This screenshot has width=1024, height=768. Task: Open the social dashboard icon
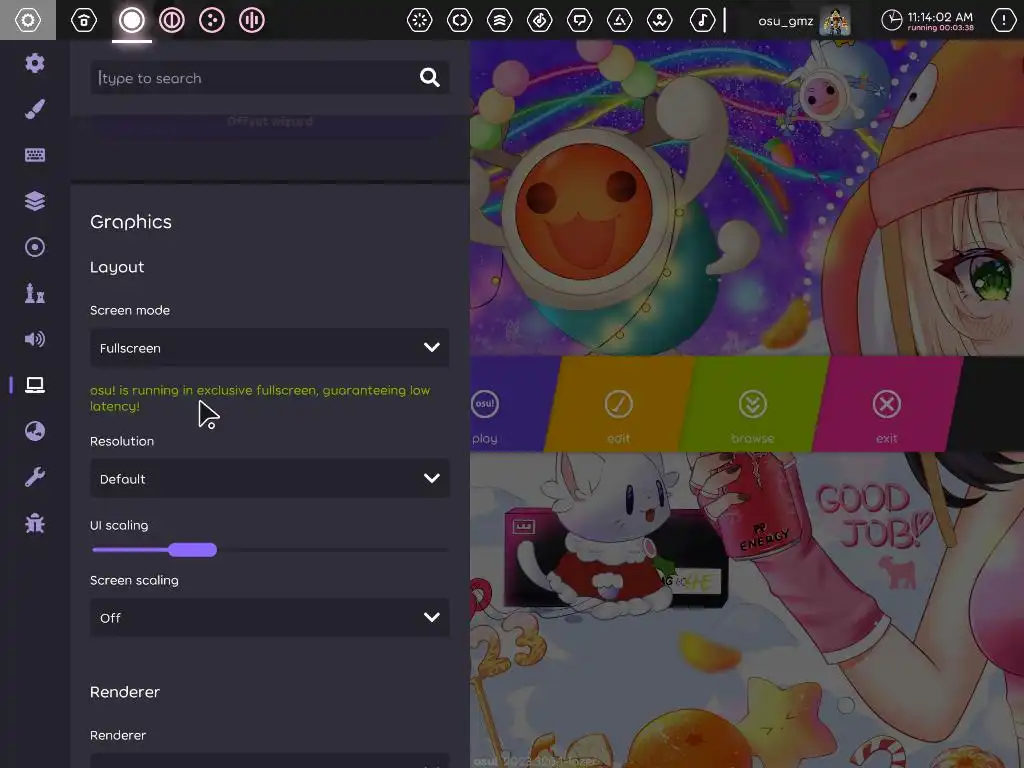tap(660, 20)
